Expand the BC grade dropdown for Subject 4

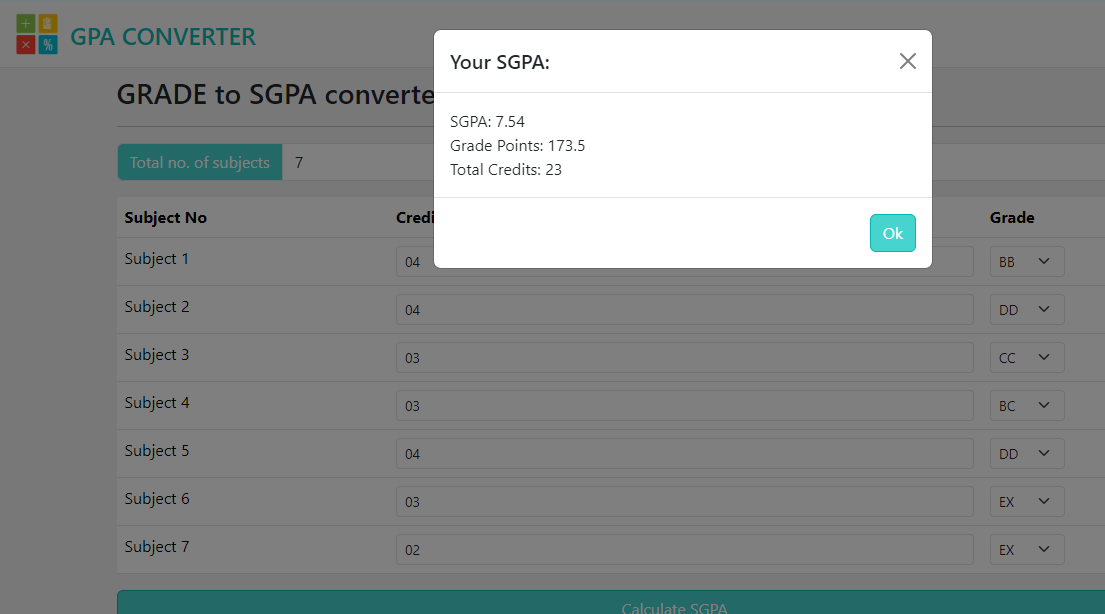tap(1027, 405)
